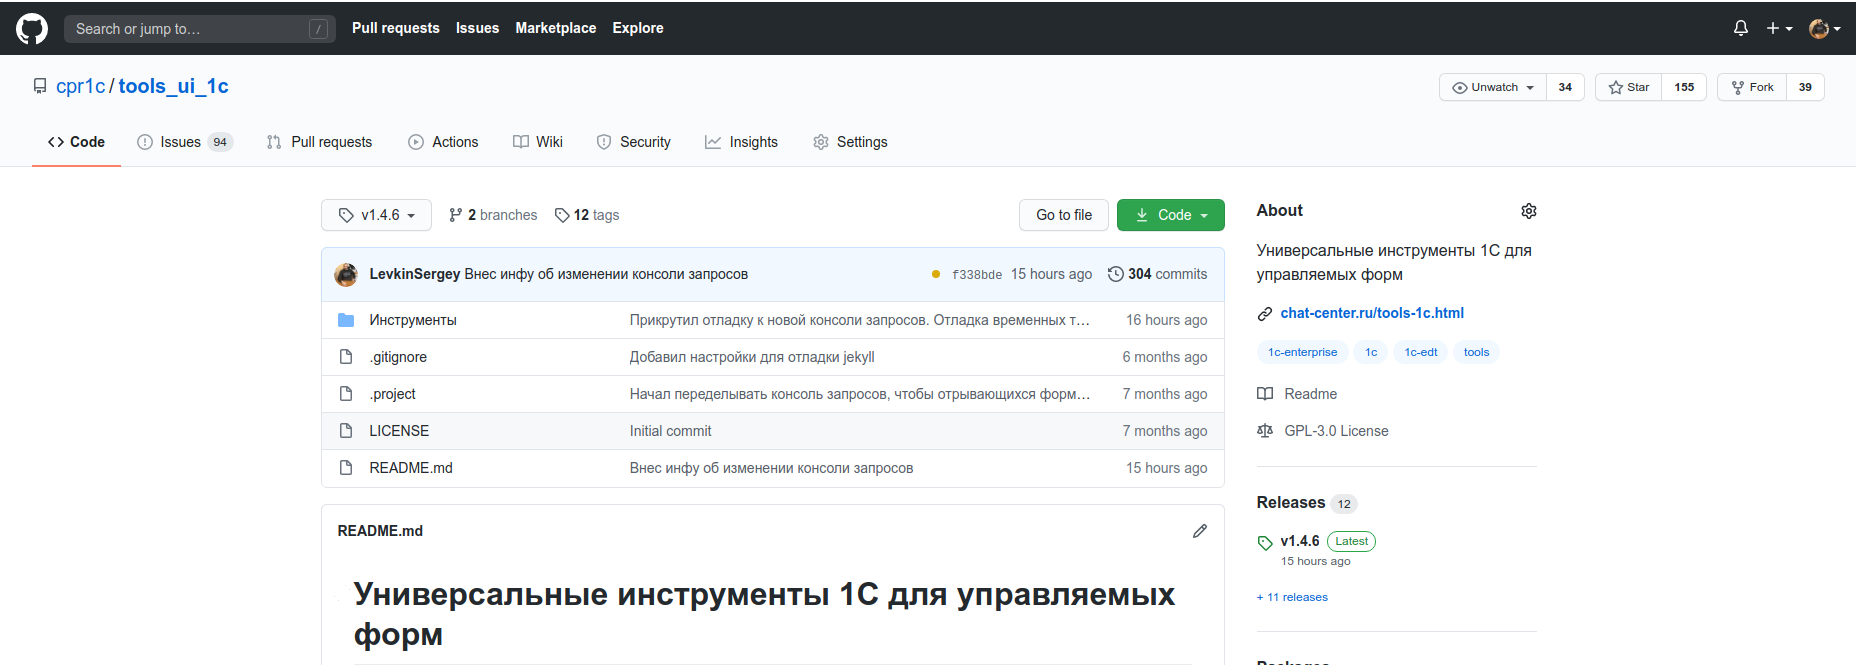1856x665 pixels.
Task: Switch to the Issues tab
Action: [x=186, y=142]
